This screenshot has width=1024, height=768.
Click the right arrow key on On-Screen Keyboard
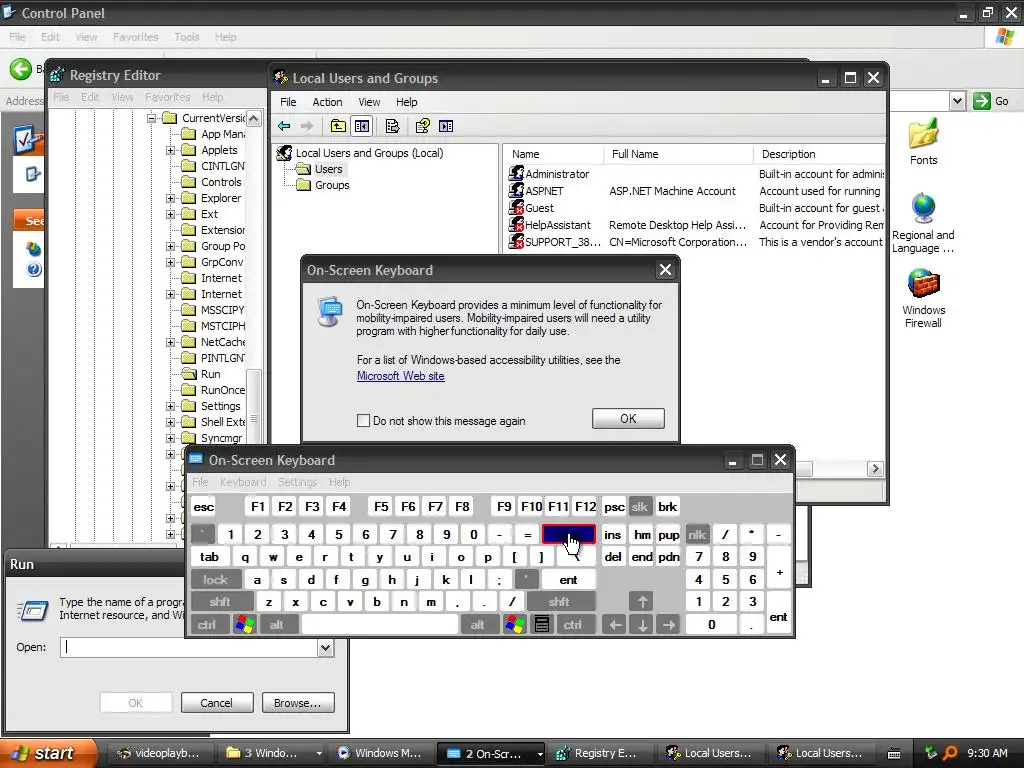(x=669, y=625)
